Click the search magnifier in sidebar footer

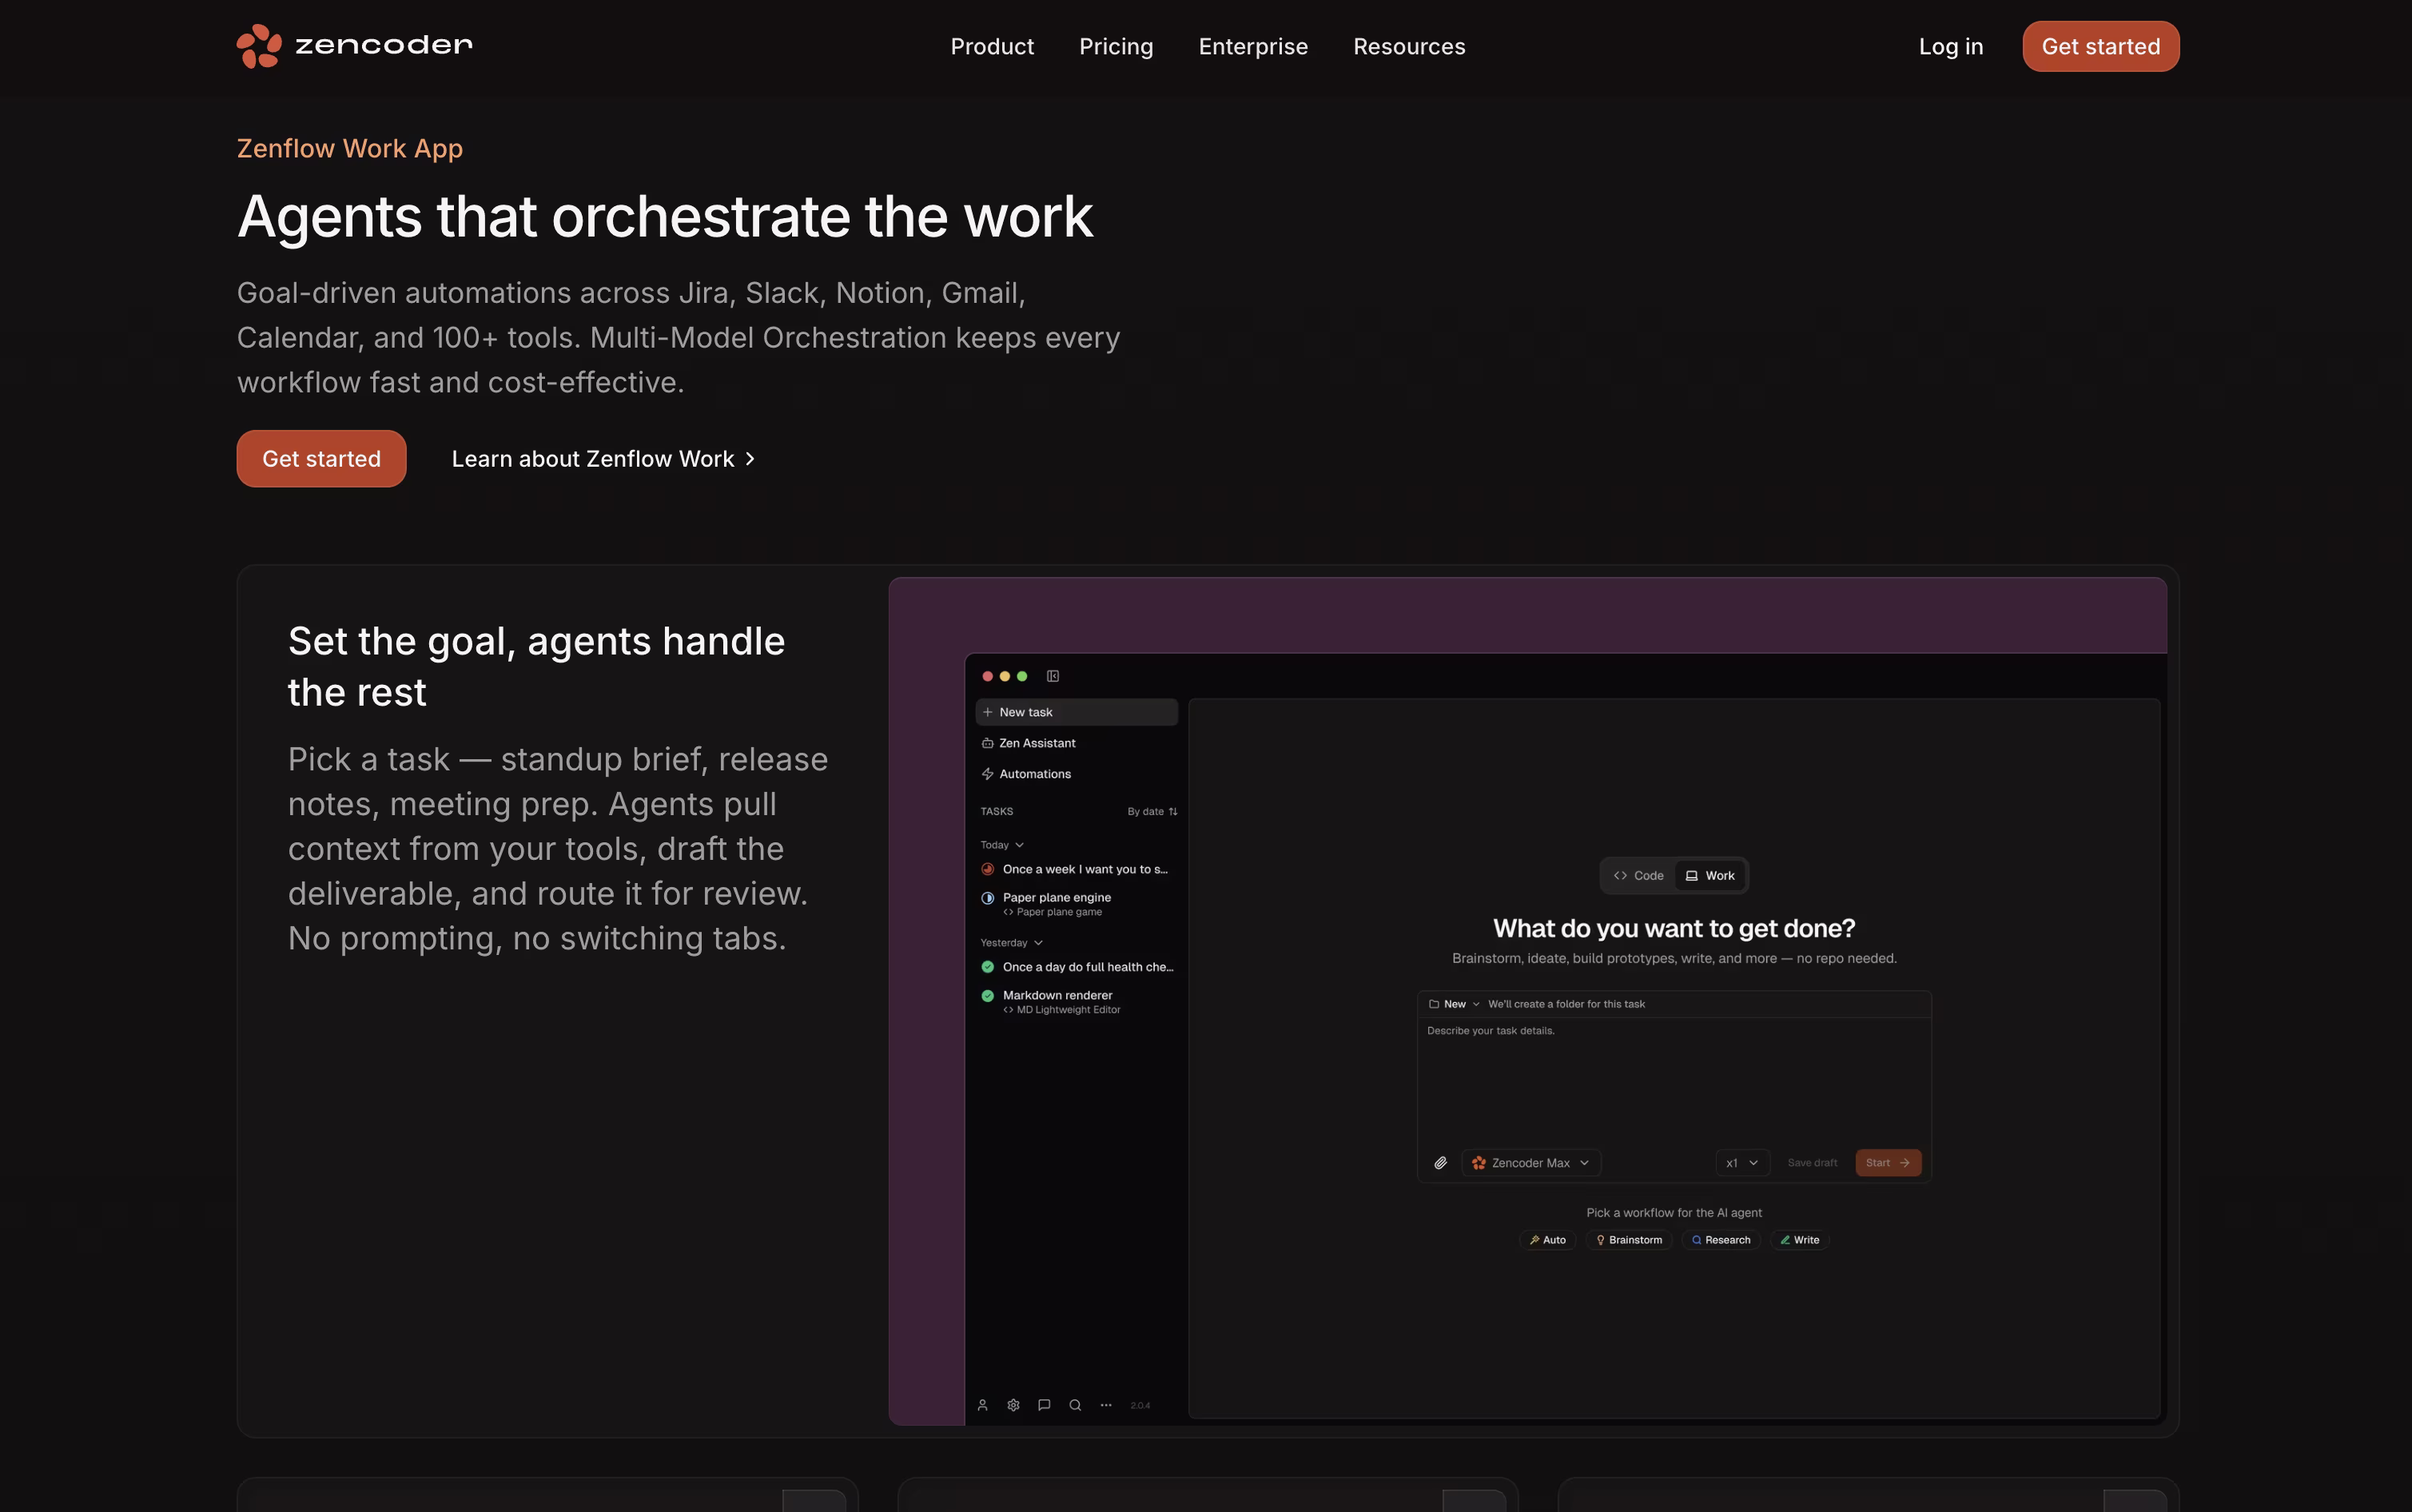click(x=1075, y=1405)
